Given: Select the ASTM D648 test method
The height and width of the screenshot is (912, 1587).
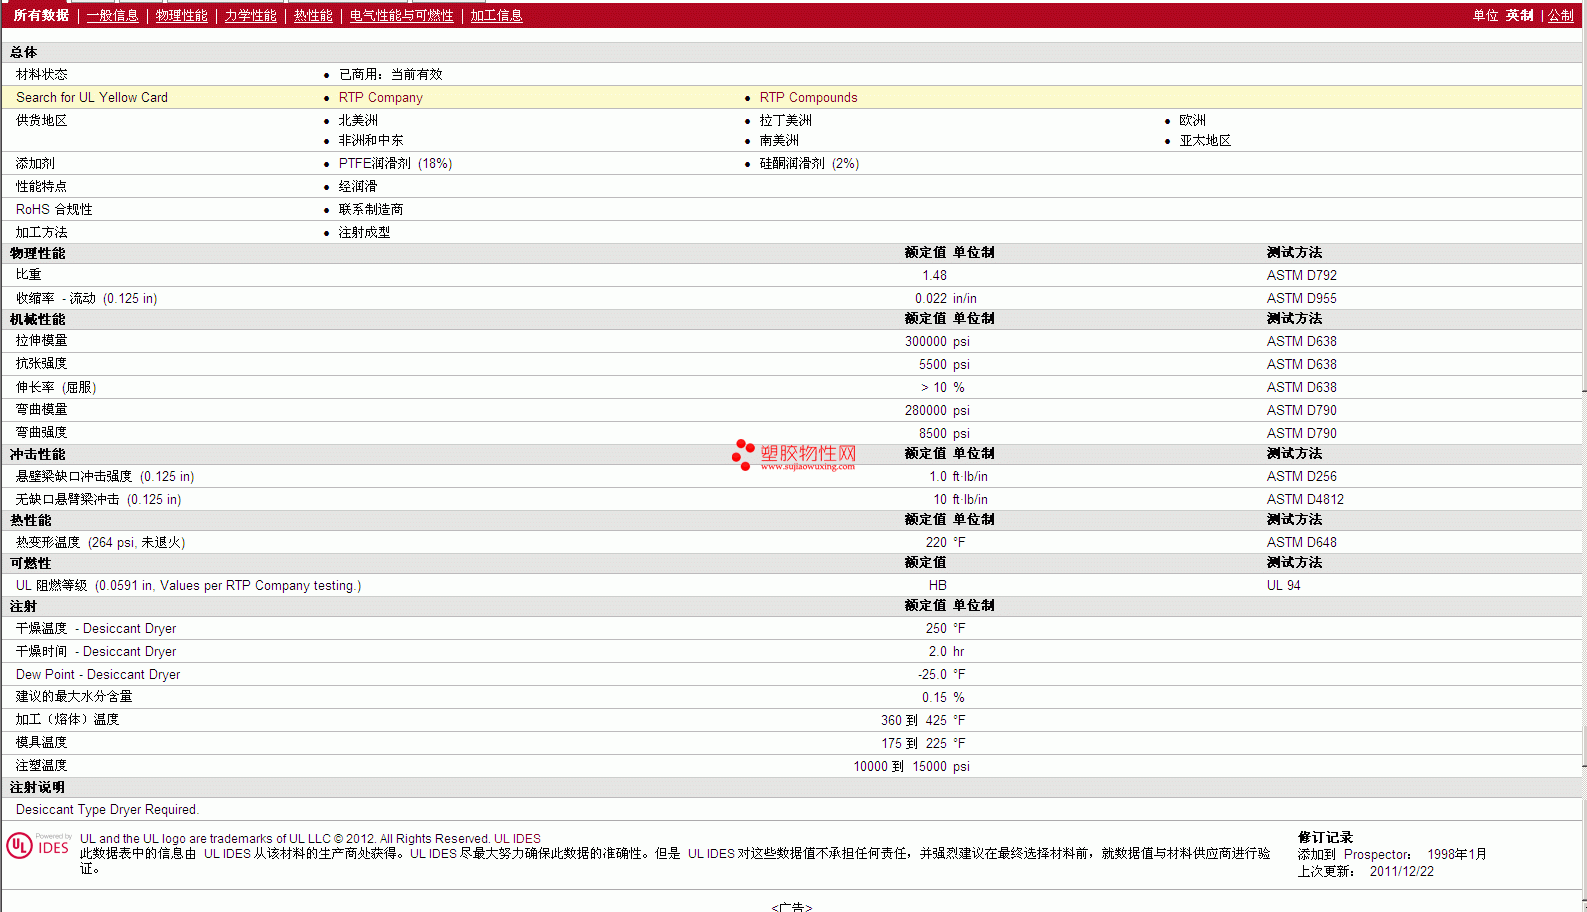Looking at the screenshot, I should pyautogui.click(x=1301, y=543).
